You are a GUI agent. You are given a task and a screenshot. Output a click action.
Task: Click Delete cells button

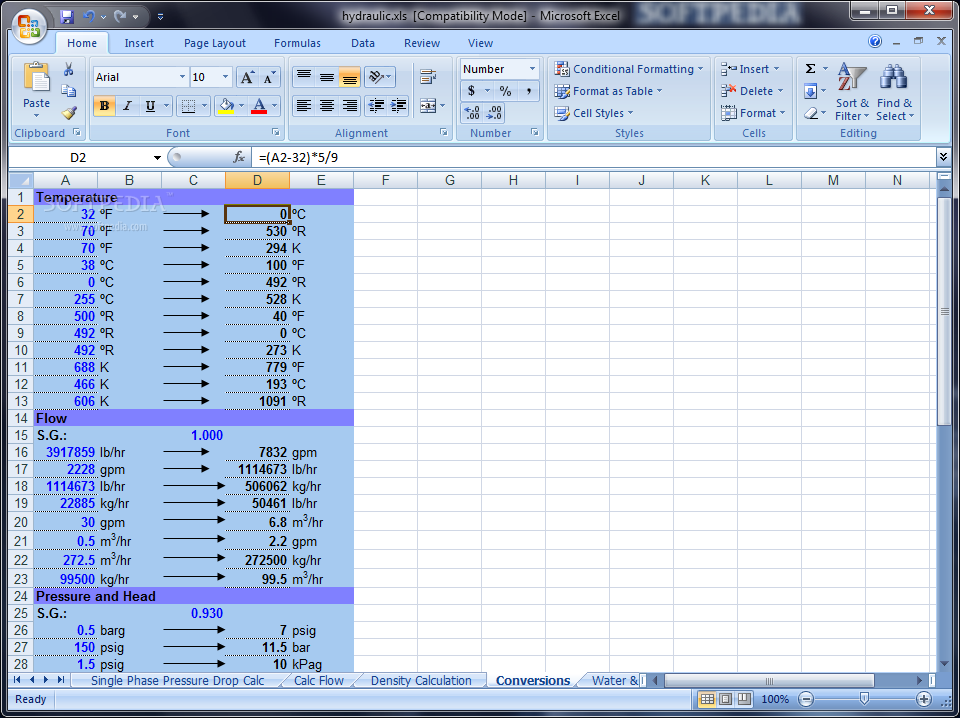pos(752,91)
